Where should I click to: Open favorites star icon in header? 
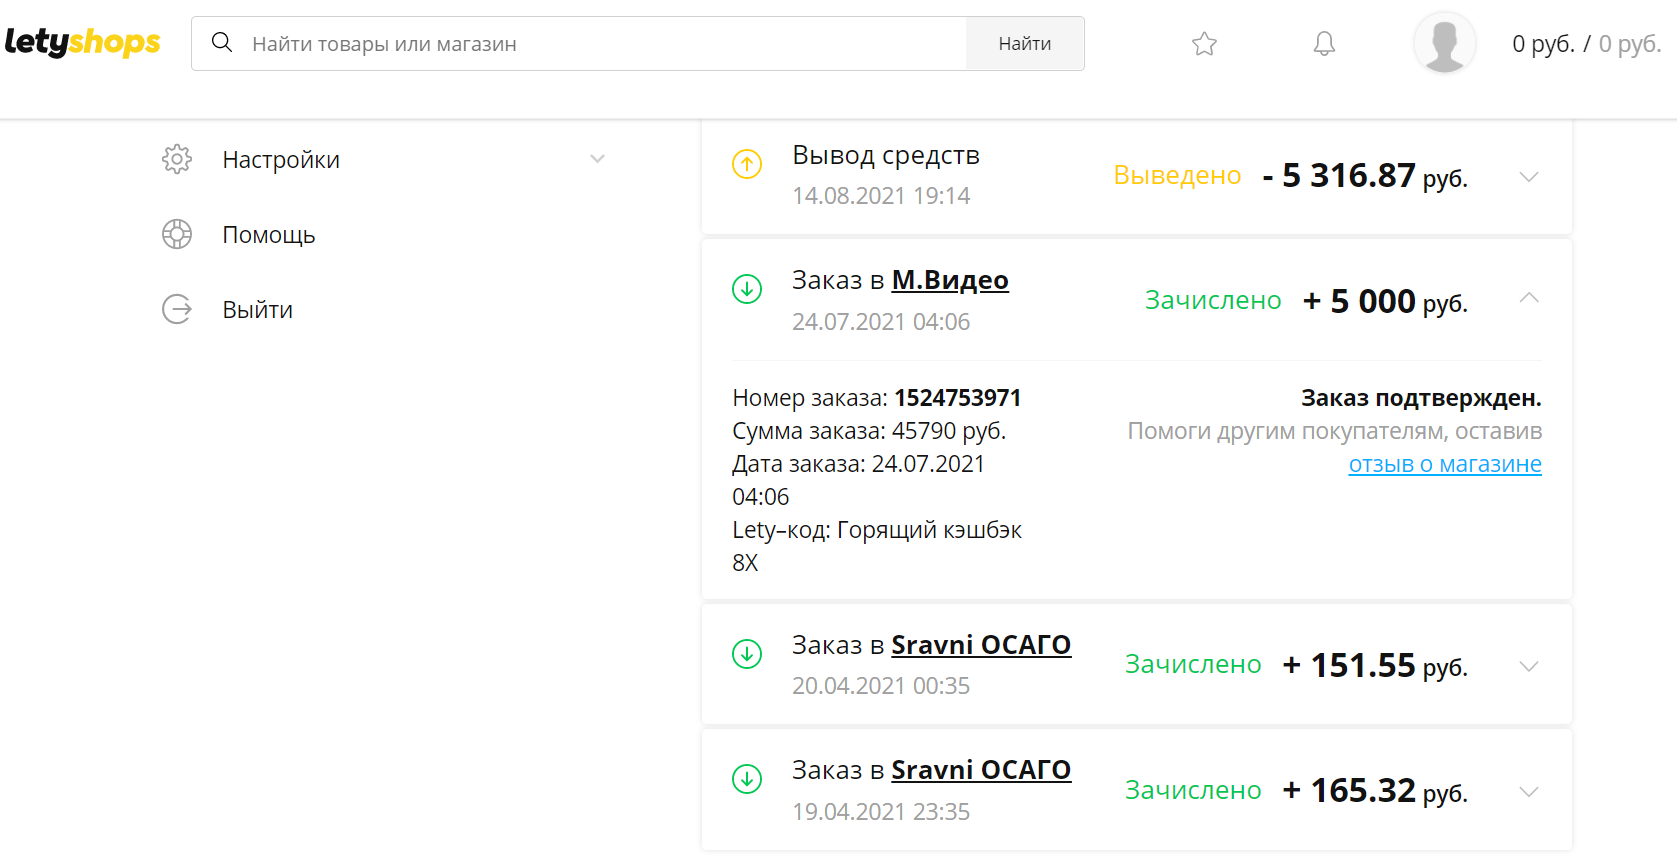pyautogui.click(x=1204, y=44)
